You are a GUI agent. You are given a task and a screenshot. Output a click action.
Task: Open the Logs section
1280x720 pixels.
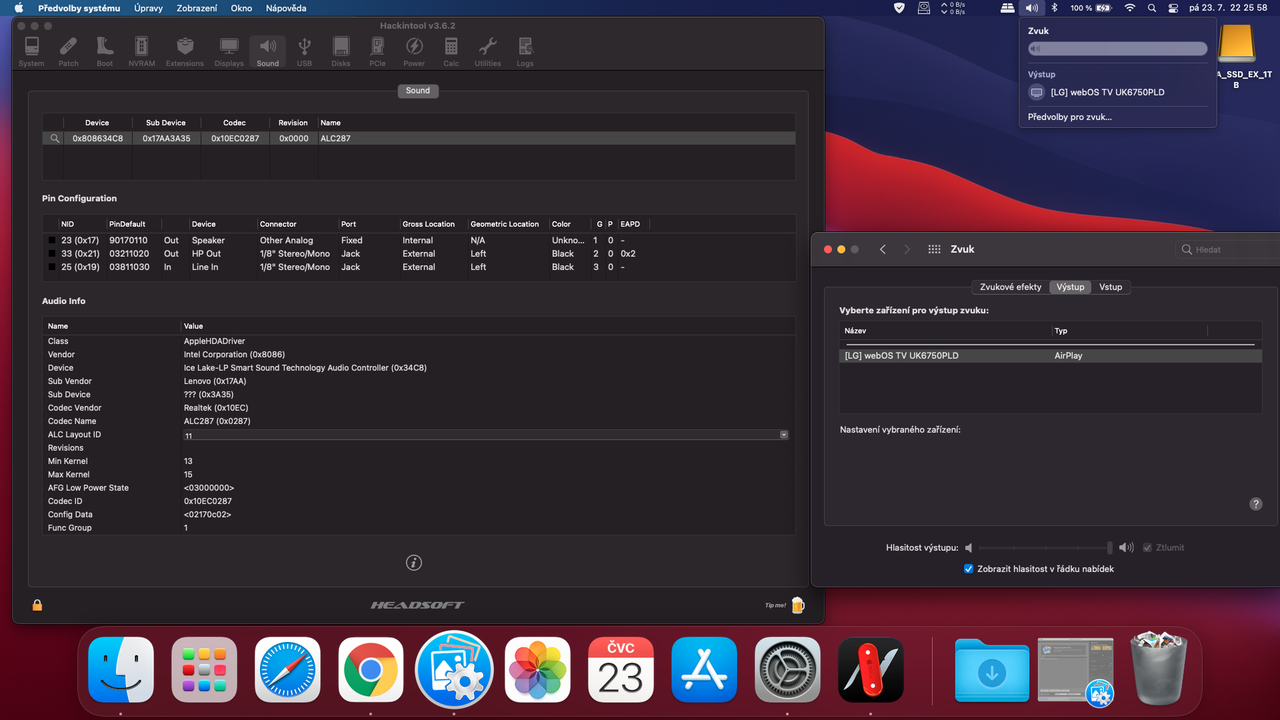(x=525, y=51)
